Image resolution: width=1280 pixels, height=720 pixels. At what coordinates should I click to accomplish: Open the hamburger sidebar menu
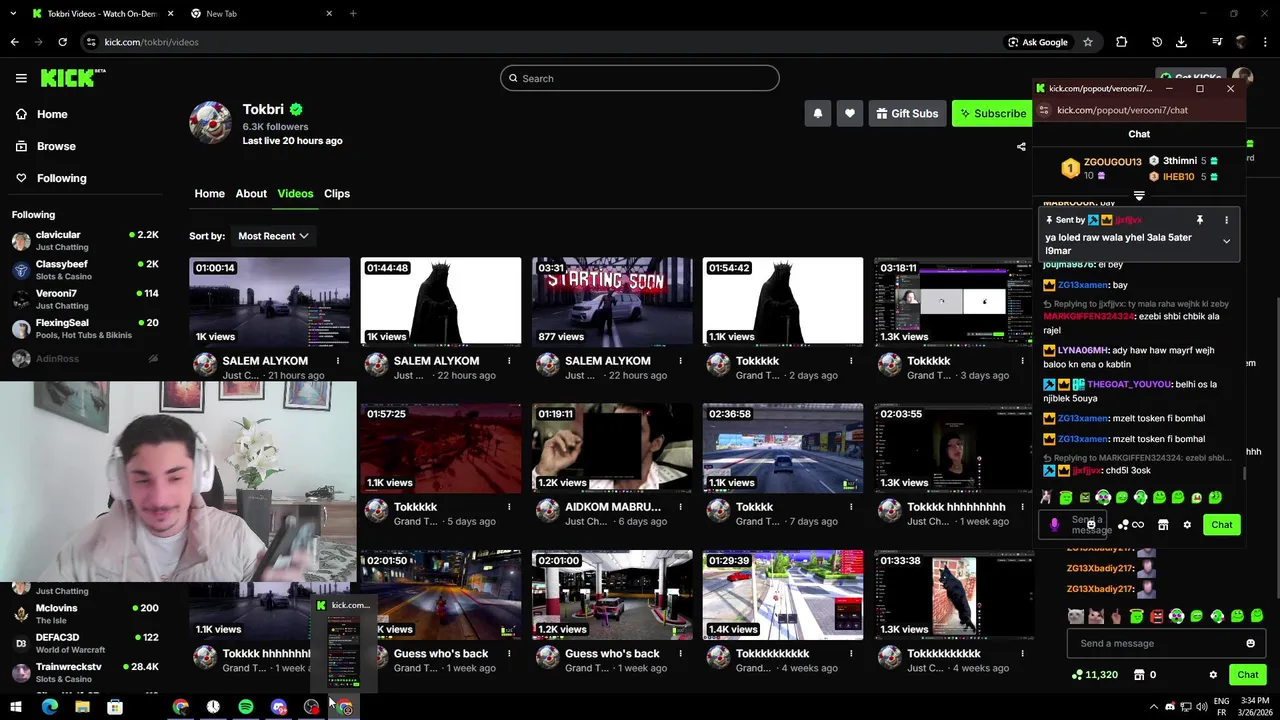click(x=21, y=78)
